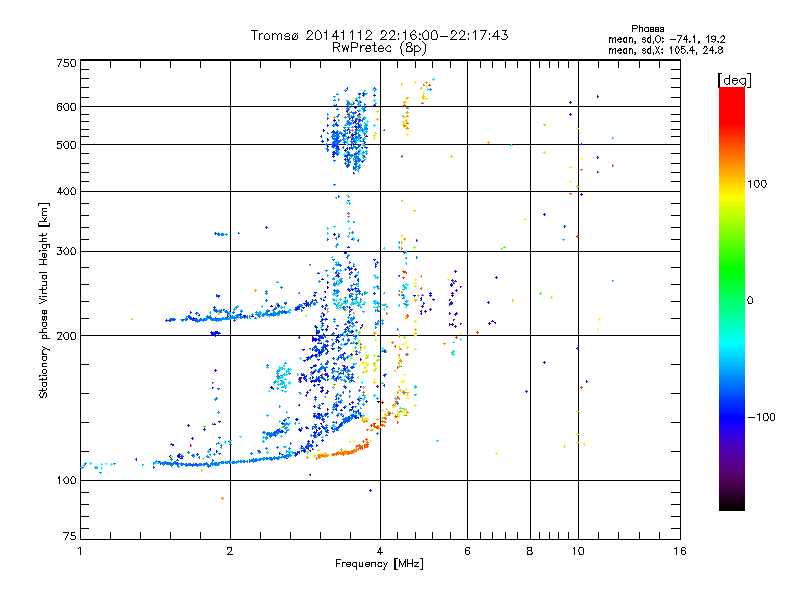Viewport: 800px width, 600px height.
Task: Click the frequency tick label '4'
Action: pyautogui.click(x=380, y=551)
